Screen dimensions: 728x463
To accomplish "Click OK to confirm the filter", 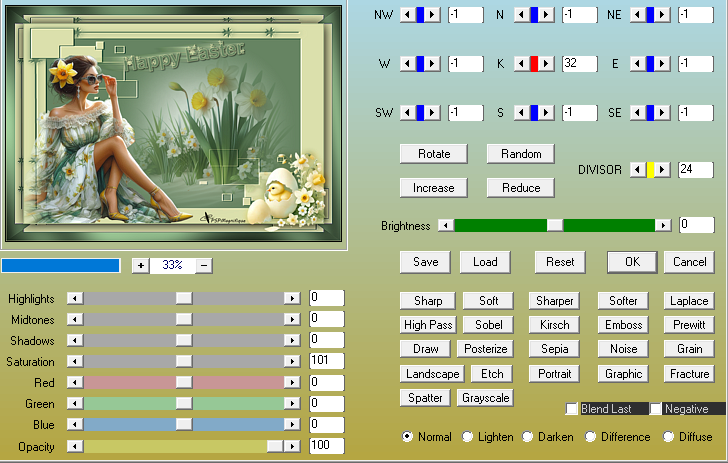I will [x=632, y=262].
